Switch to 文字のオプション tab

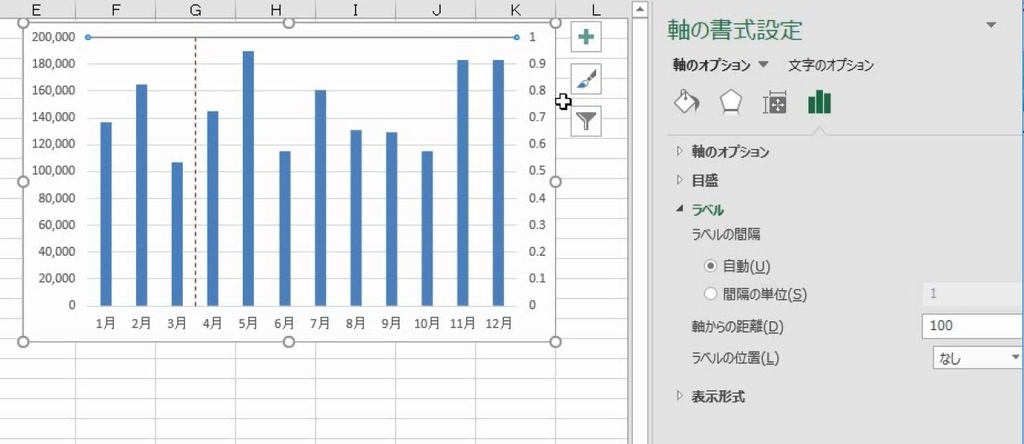[831, 65]
